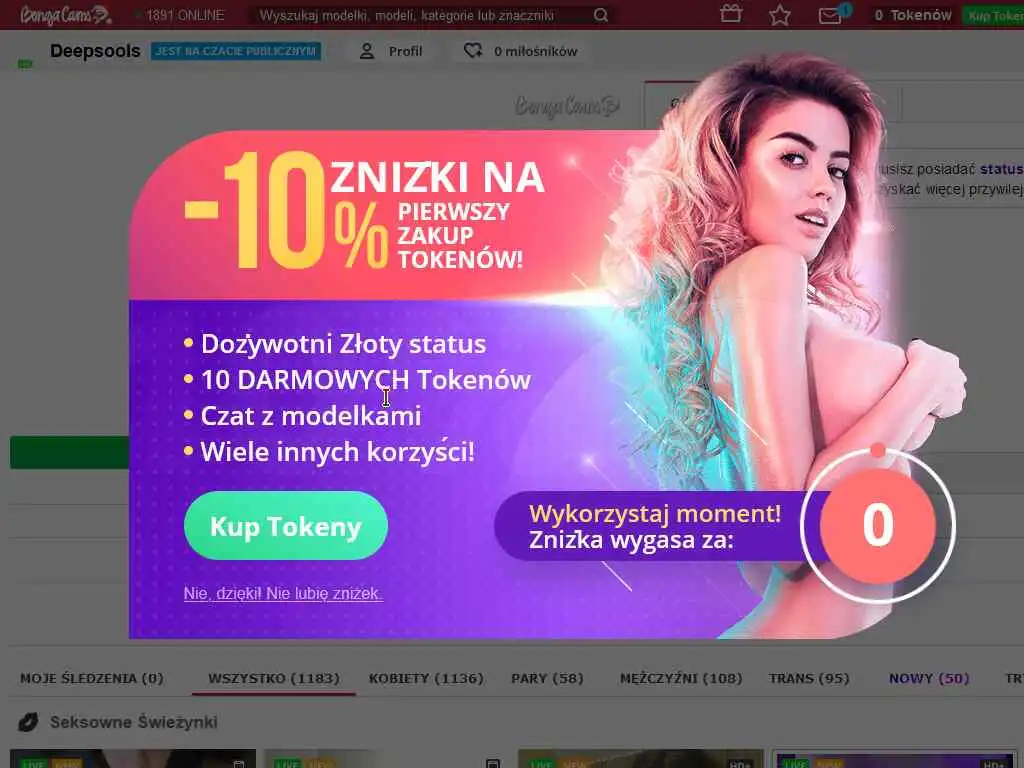
Task: Select the MĘŻCZYŹNI tab
Action: click(x=681, y=679)
